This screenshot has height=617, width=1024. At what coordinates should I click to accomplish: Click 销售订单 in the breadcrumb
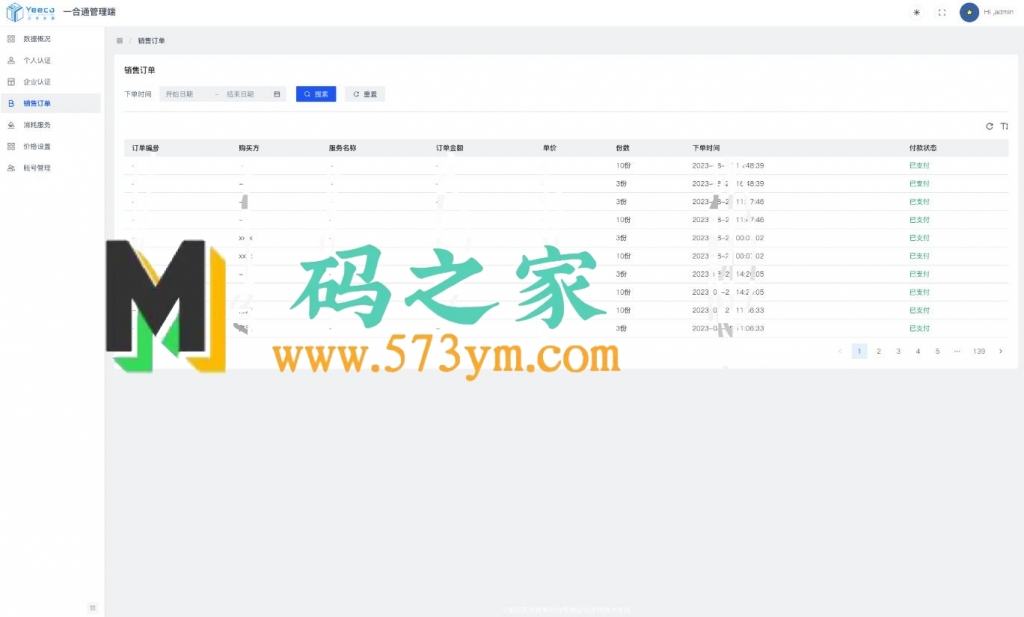click(x=152, y=40)
